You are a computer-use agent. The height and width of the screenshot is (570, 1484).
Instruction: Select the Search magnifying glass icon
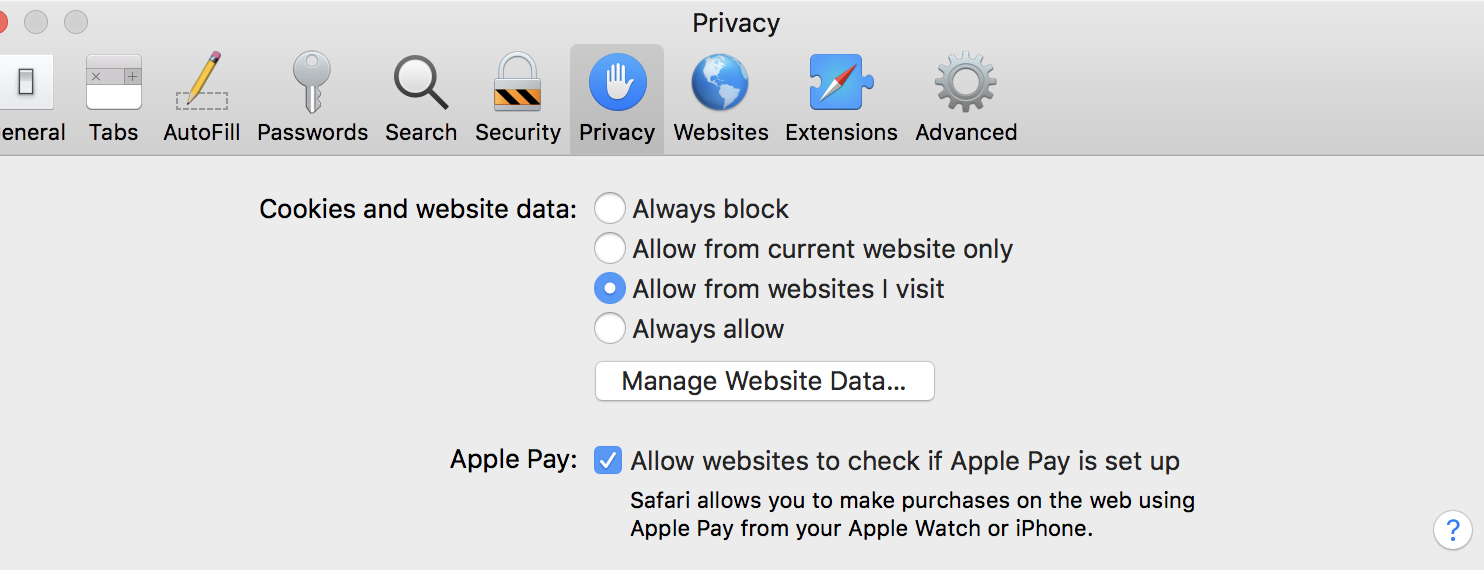420,82
